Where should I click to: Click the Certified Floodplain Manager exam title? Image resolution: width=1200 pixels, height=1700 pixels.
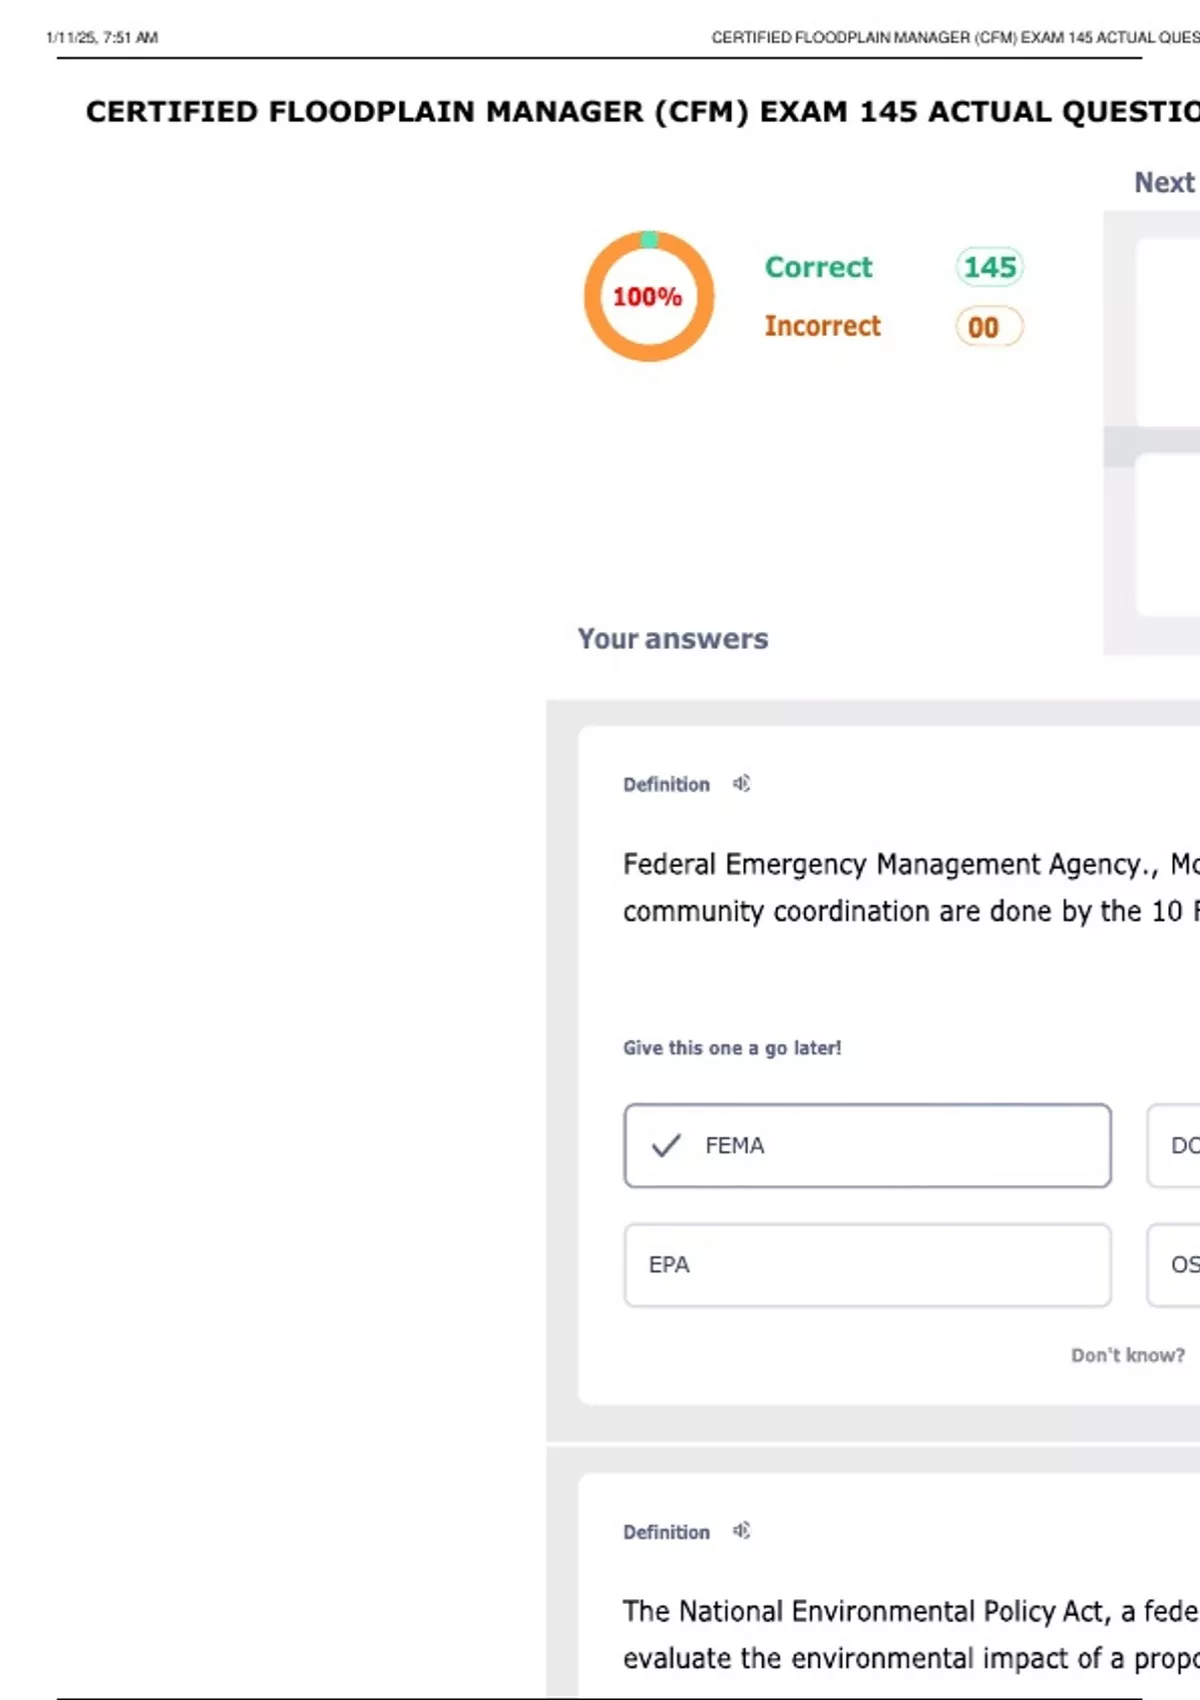tap(641, 111)
